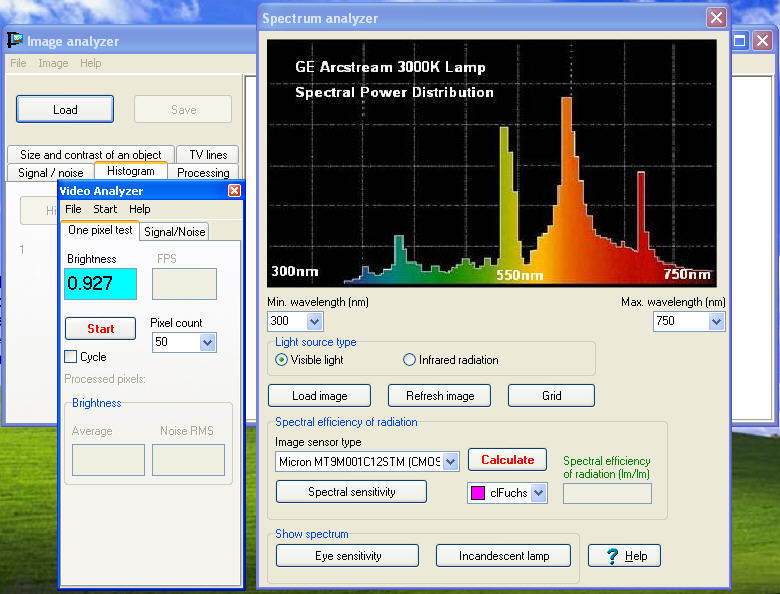Click the fuchsia color swatch
Viewport: 780px width, 594px height.
pyautogui.click(x=478, y=493)
